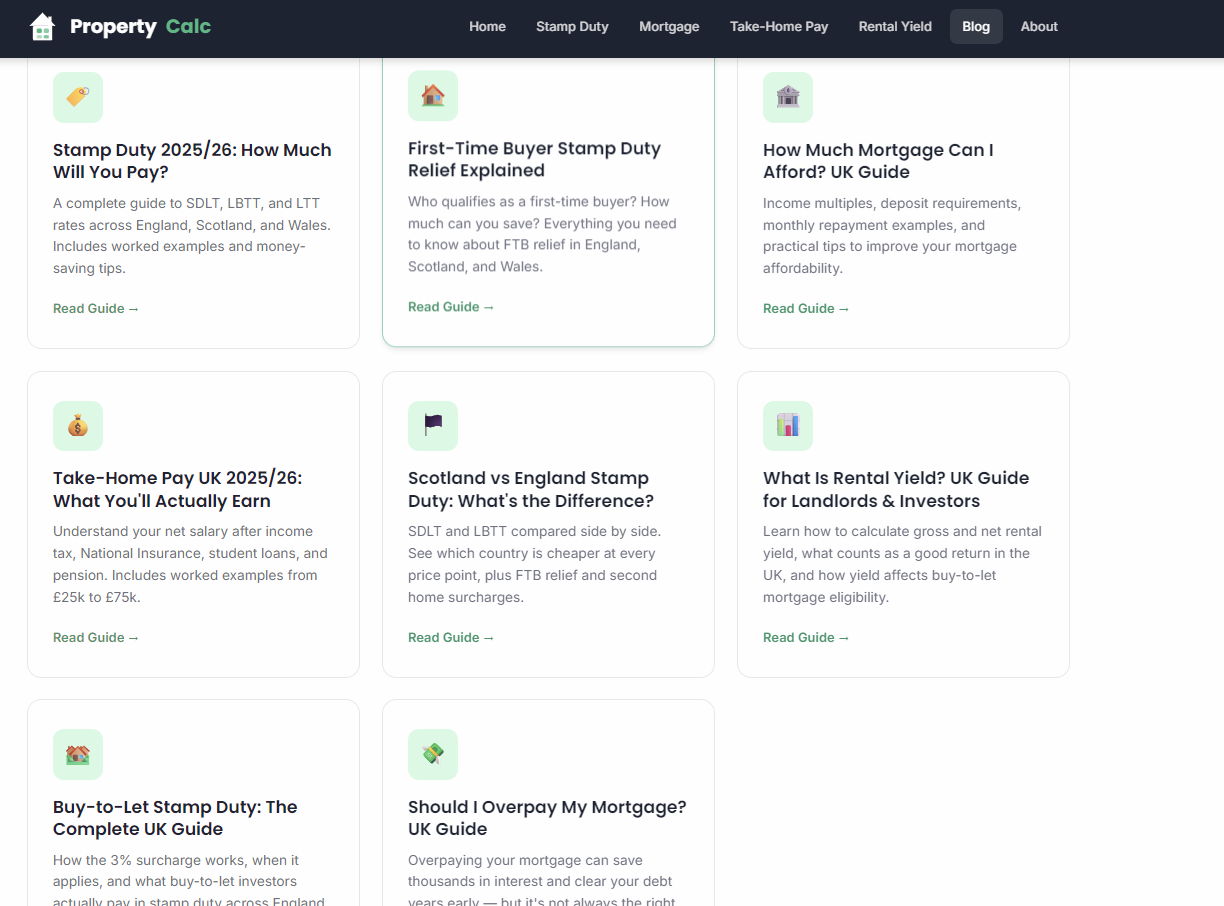Select Rental Yield in the navigation bar

[x=895, y=27]
